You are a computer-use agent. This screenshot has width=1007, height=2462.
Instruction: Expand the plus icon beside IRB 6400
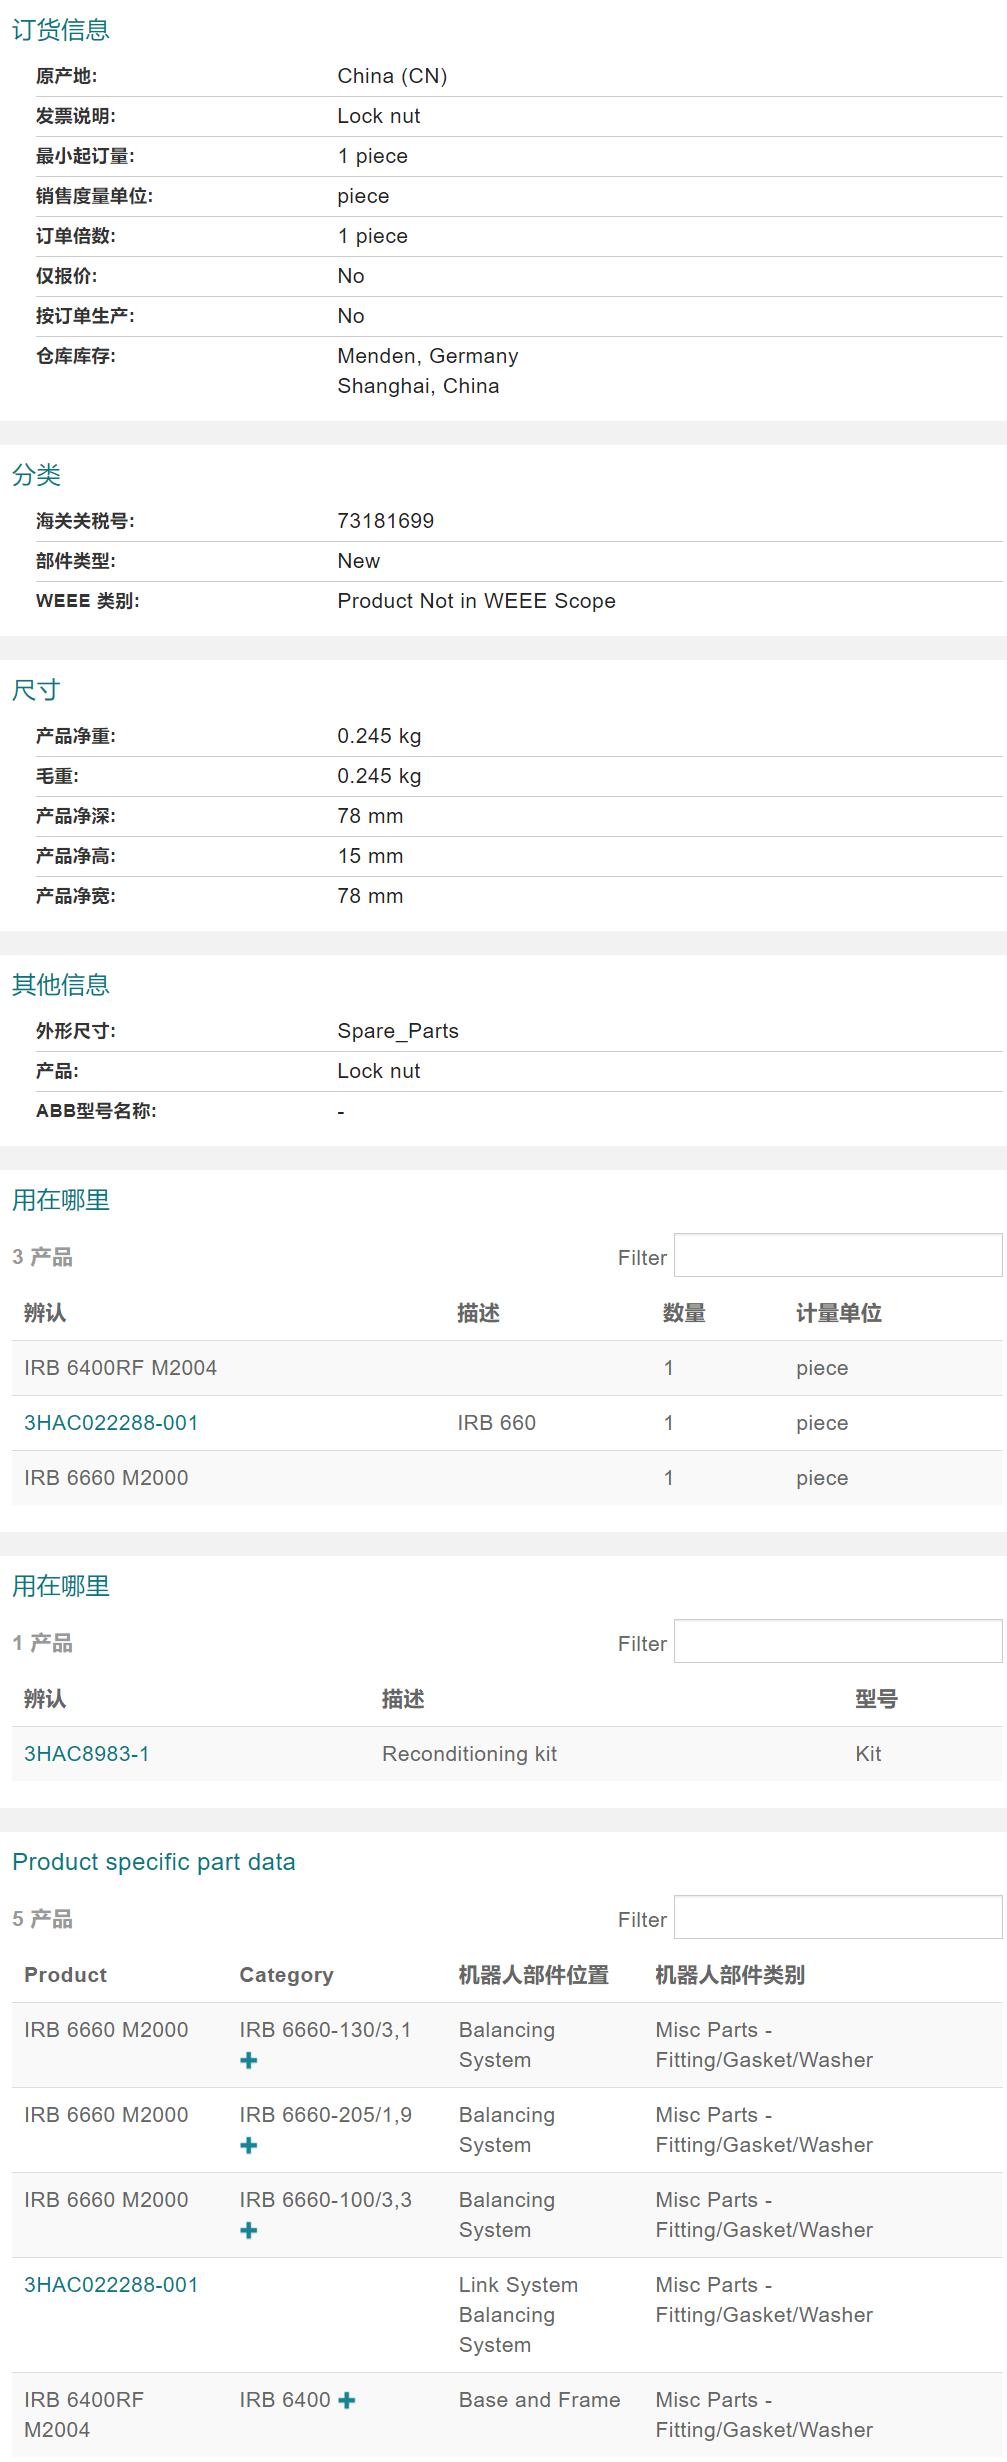point(347,2400)
